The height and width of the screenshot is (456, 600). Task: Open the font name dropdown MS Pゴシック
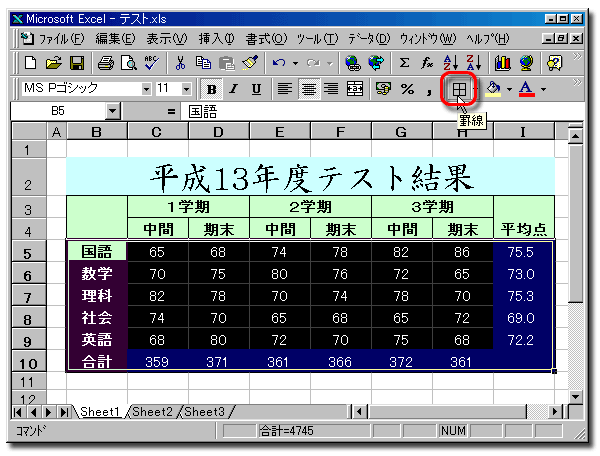[146, 90]
